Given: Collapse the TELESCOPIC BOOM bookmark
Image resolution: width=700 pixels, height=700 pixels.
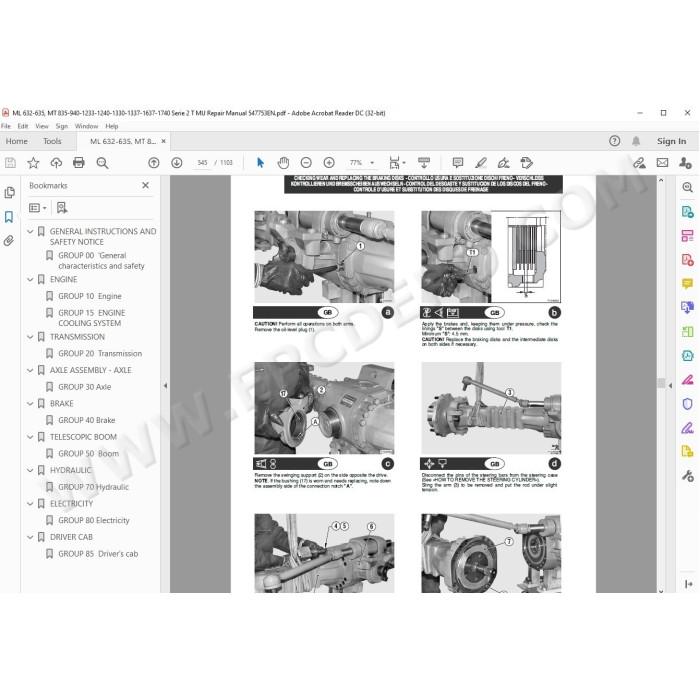Looking at the screenshot, I should (30, 437).
